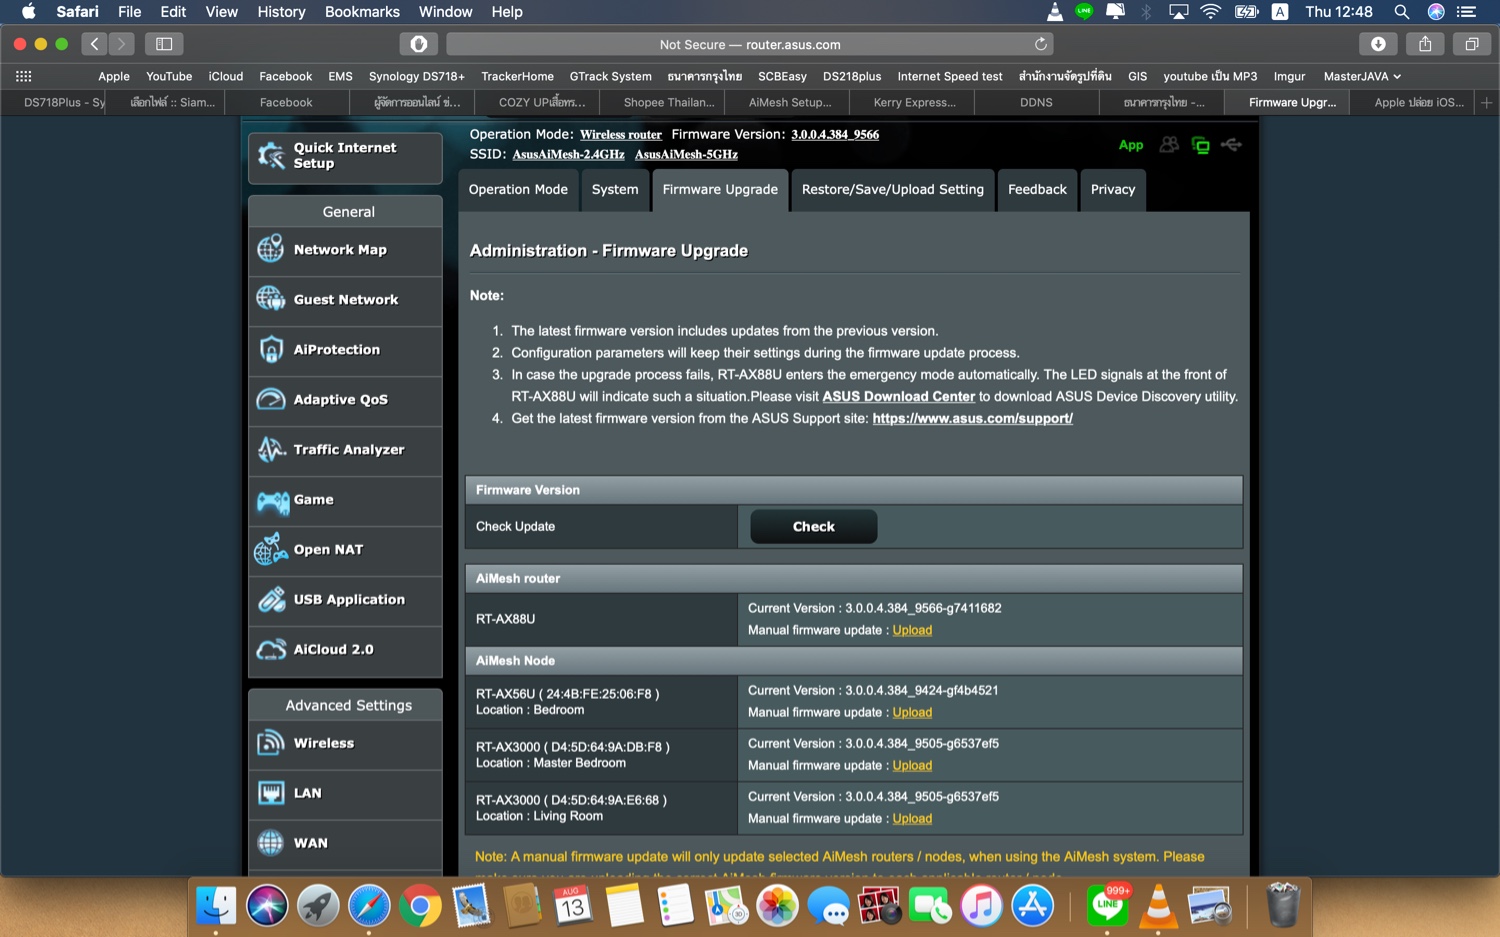Open the asus.com/support link

click(972, 419)
